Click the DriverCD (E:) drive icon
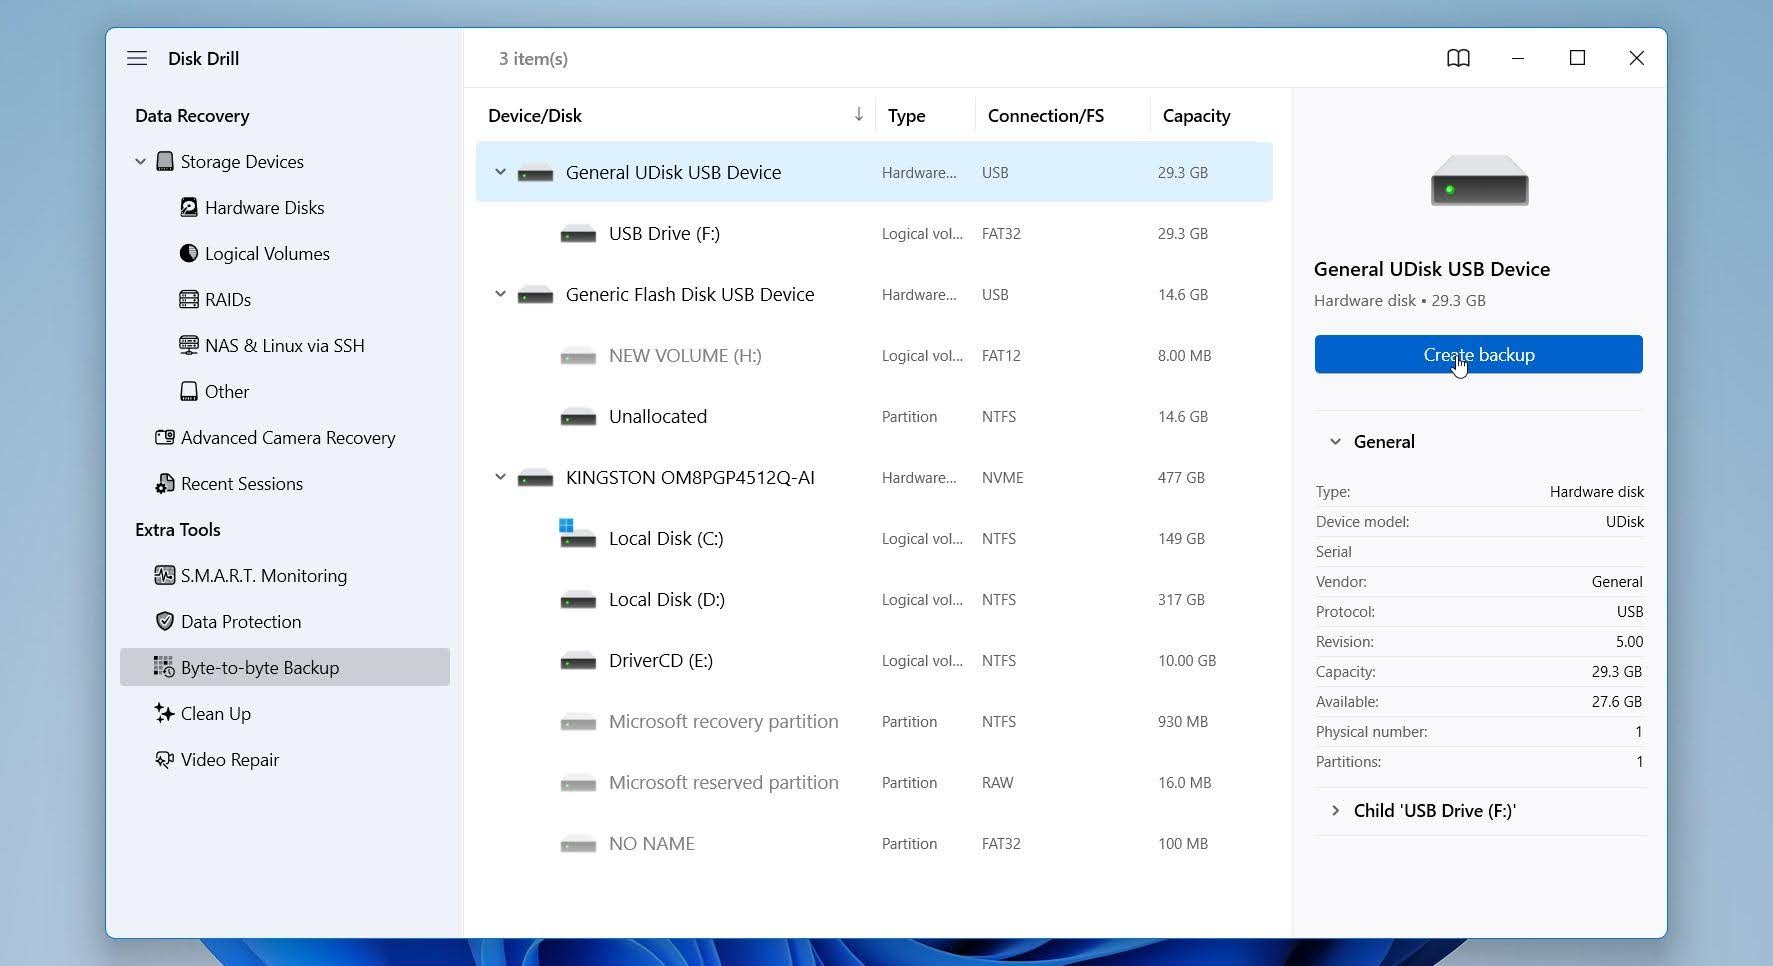Image resolution: width=1773 pixels, height=966 pixels. pos(578,661)
